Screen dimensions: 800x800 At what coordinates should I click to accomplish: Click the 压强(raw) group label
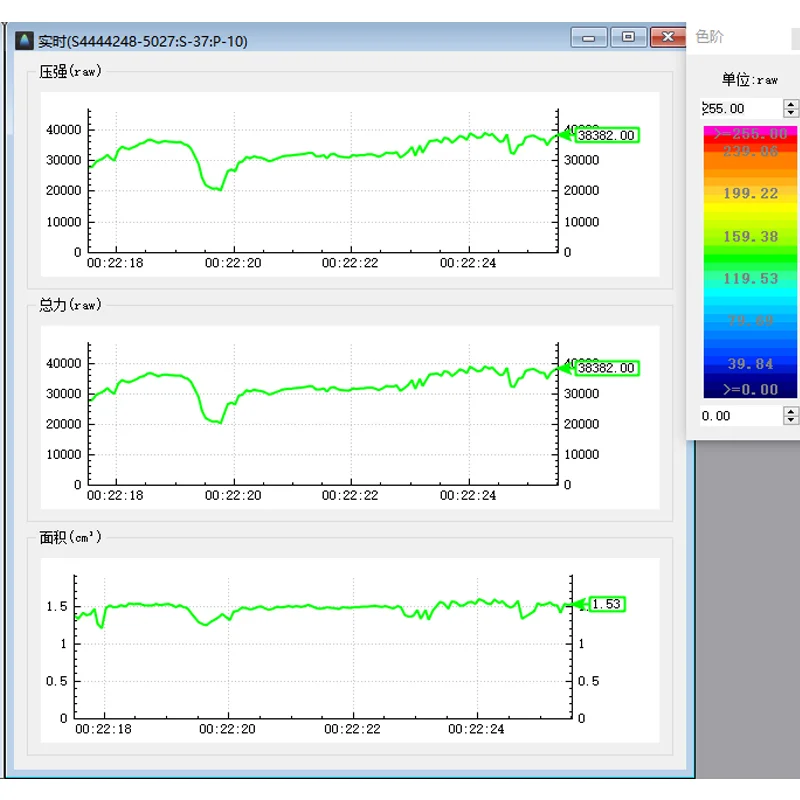coord(70,71)
